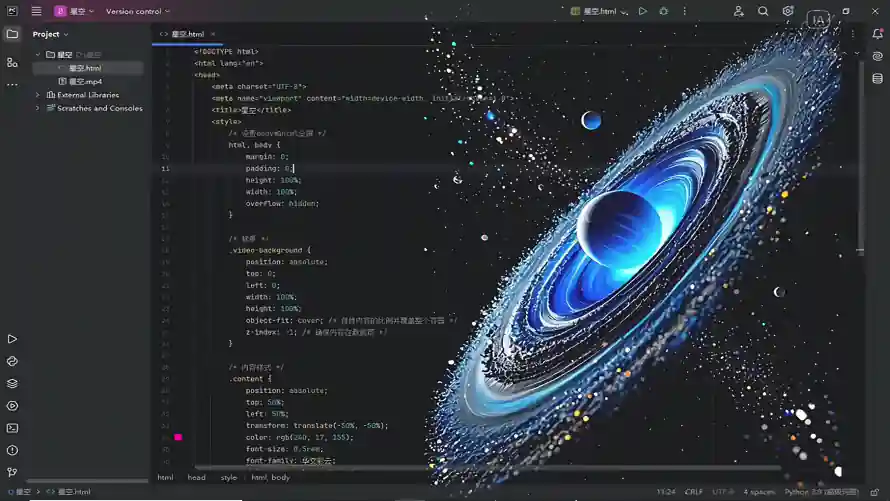This screenshot has height=501, width=890.
Task: Open the Code With Me user icon
Action: click(738, 11)
